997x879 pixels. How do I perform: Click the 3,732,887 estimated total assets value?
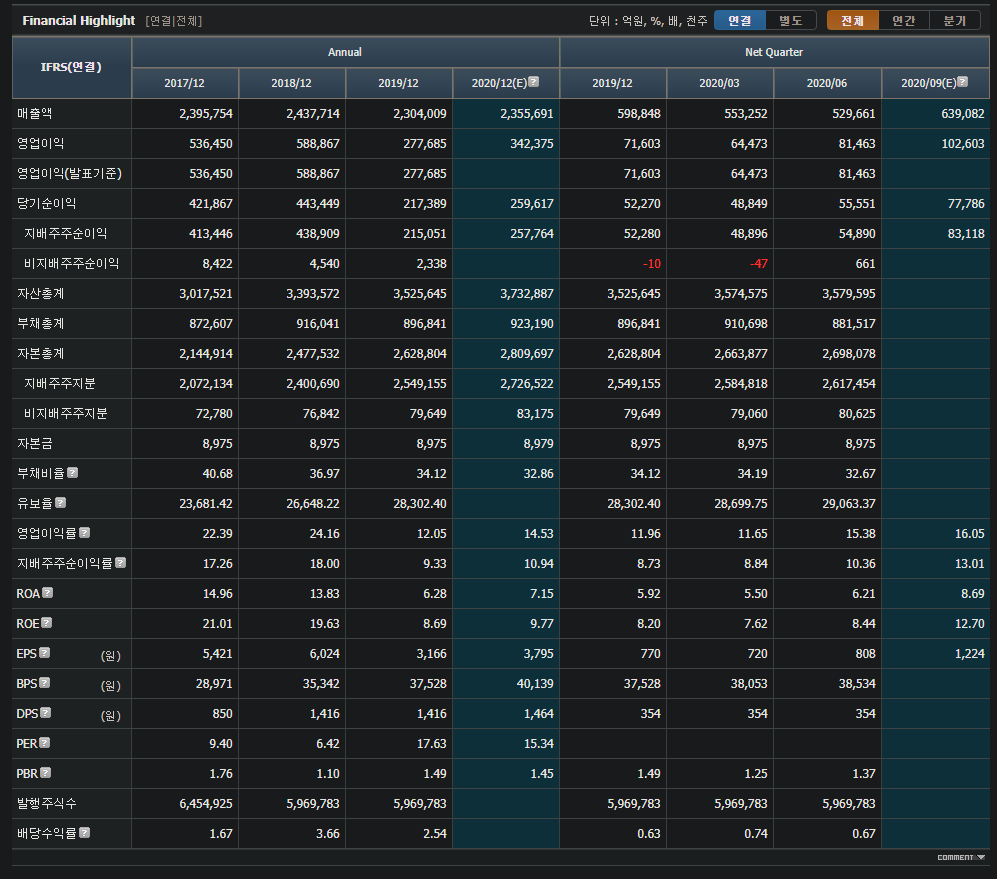pyautogui.click(x=526, y=293)
